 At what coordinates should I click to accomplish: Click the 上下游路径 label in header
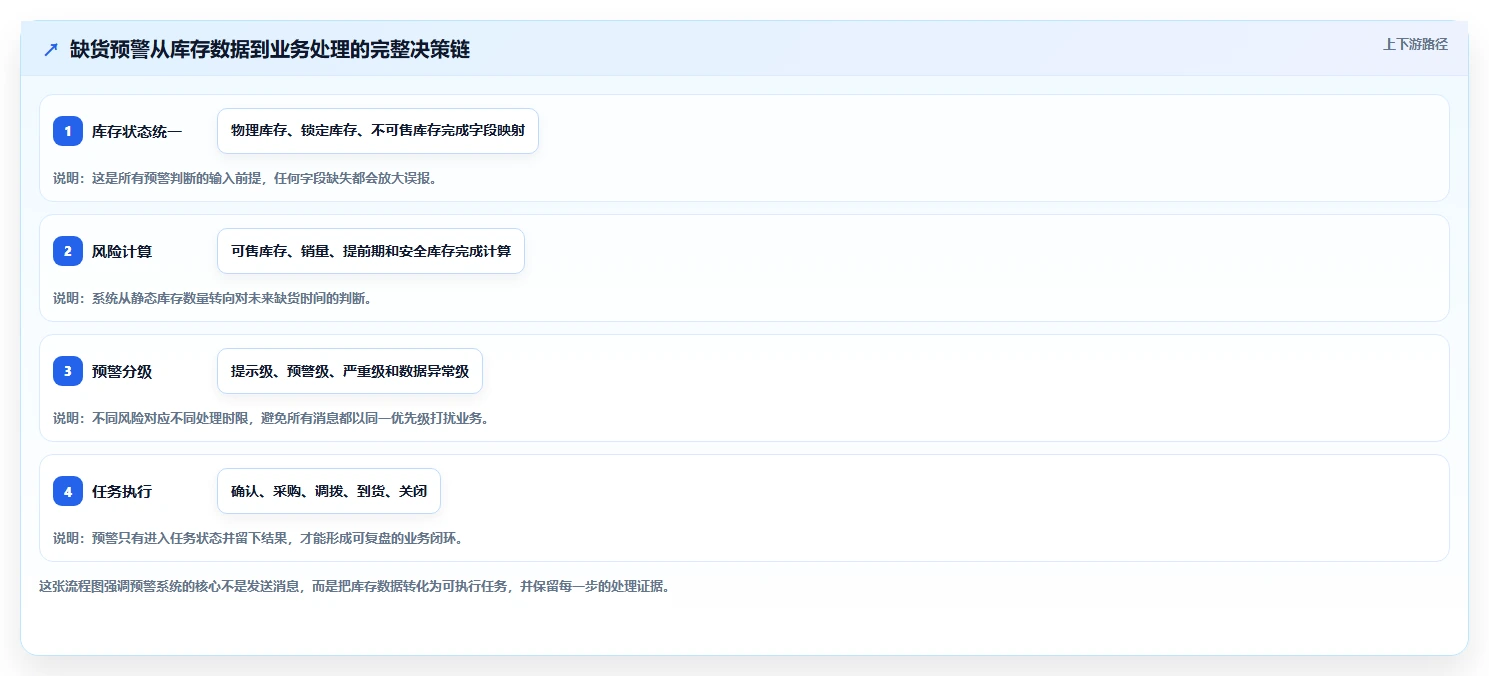pyautogui.click(x=1415, y=44)
